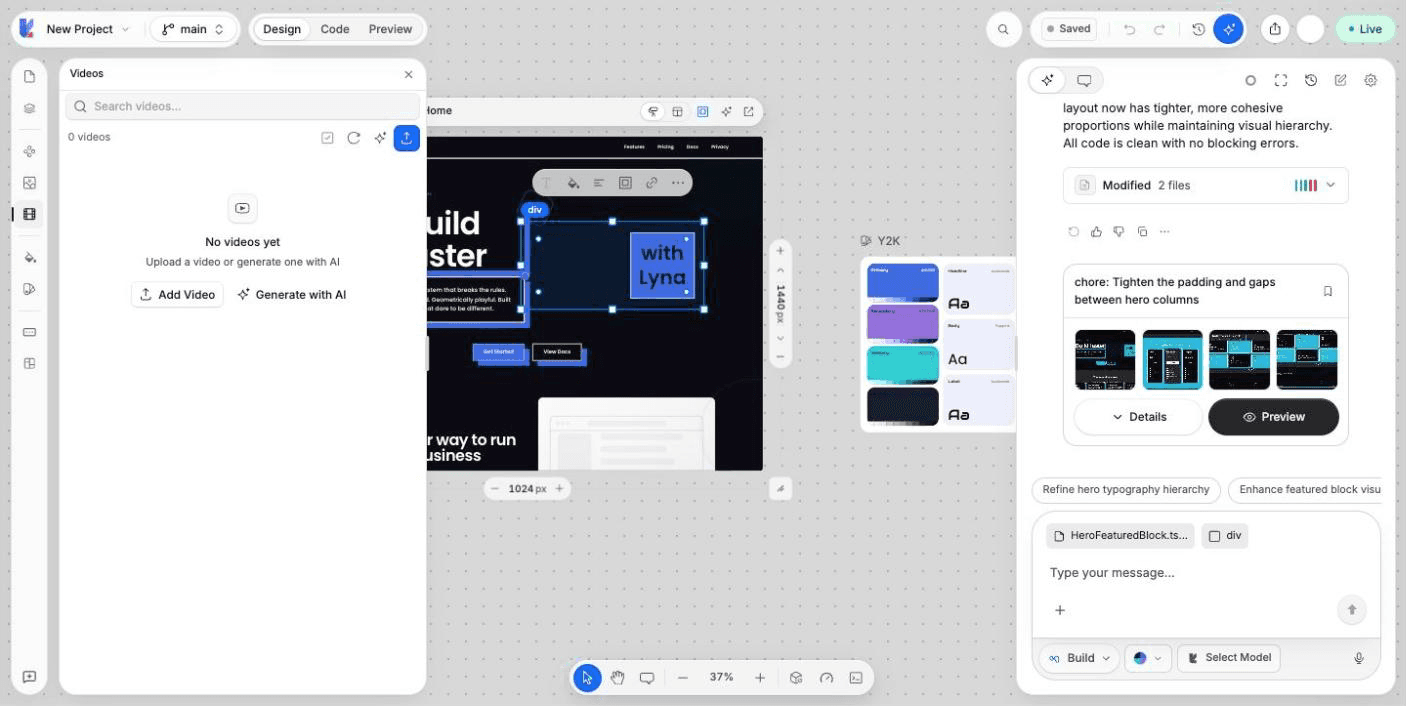Open the theme swatch icon in sidebar
Viewport: 1406px width, 706px height.
pos(29,289)
